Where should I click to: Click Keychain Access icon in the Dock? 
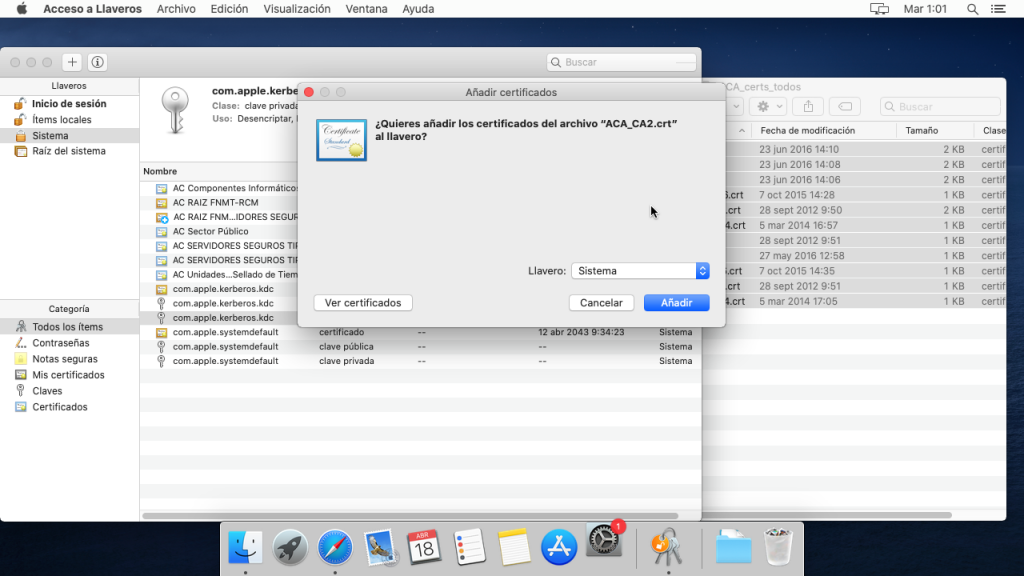tap(667, 547)
